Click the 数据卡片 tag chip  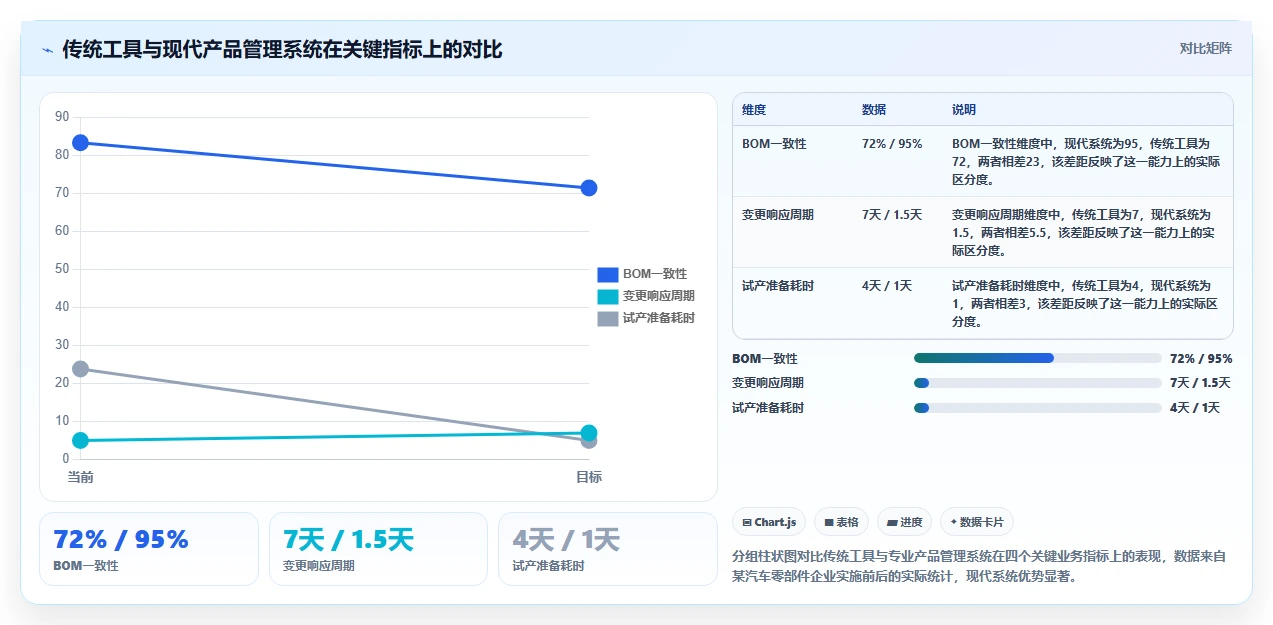pyautogui.click(x=977, y=522)
